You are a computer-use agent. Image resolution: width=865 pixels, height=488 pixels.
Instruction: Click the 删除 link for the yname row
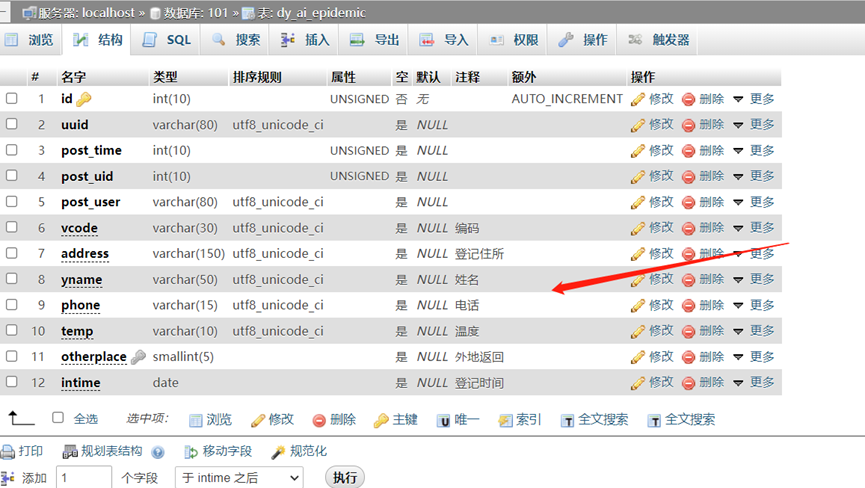click(x=711, y=280)
